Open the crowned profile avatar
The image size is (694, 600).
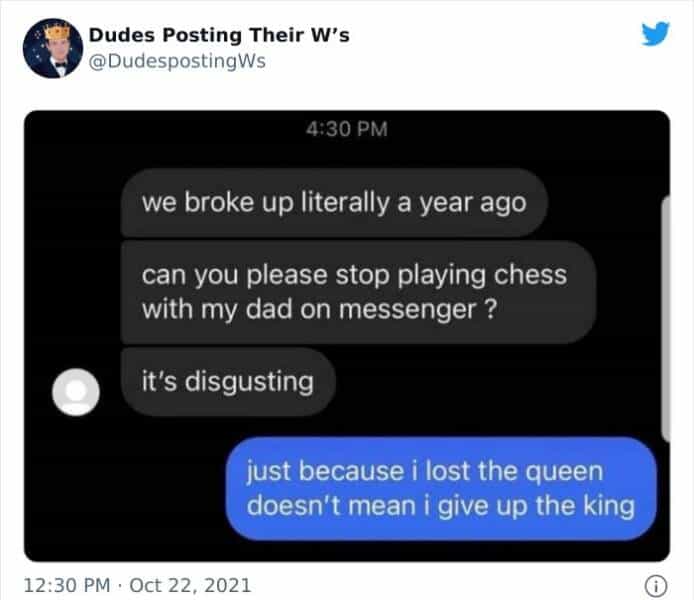tap(53, 48)
